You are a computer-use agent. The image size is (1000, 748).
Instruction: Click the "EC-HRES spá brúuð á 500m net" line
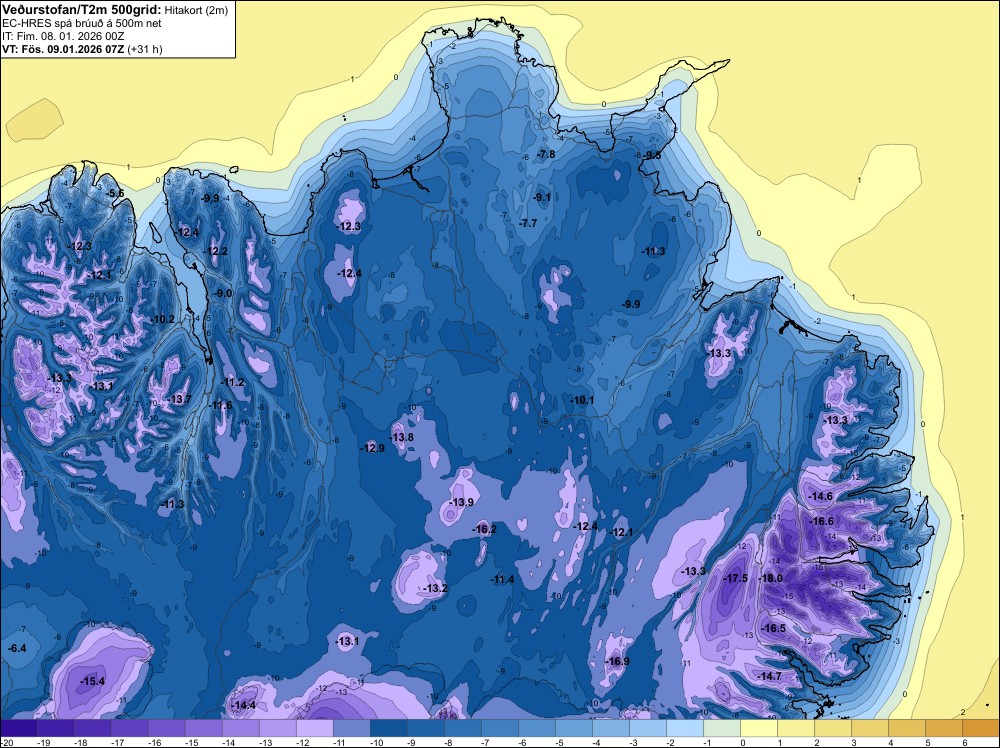pyautogui.click(x=82, y=24)
